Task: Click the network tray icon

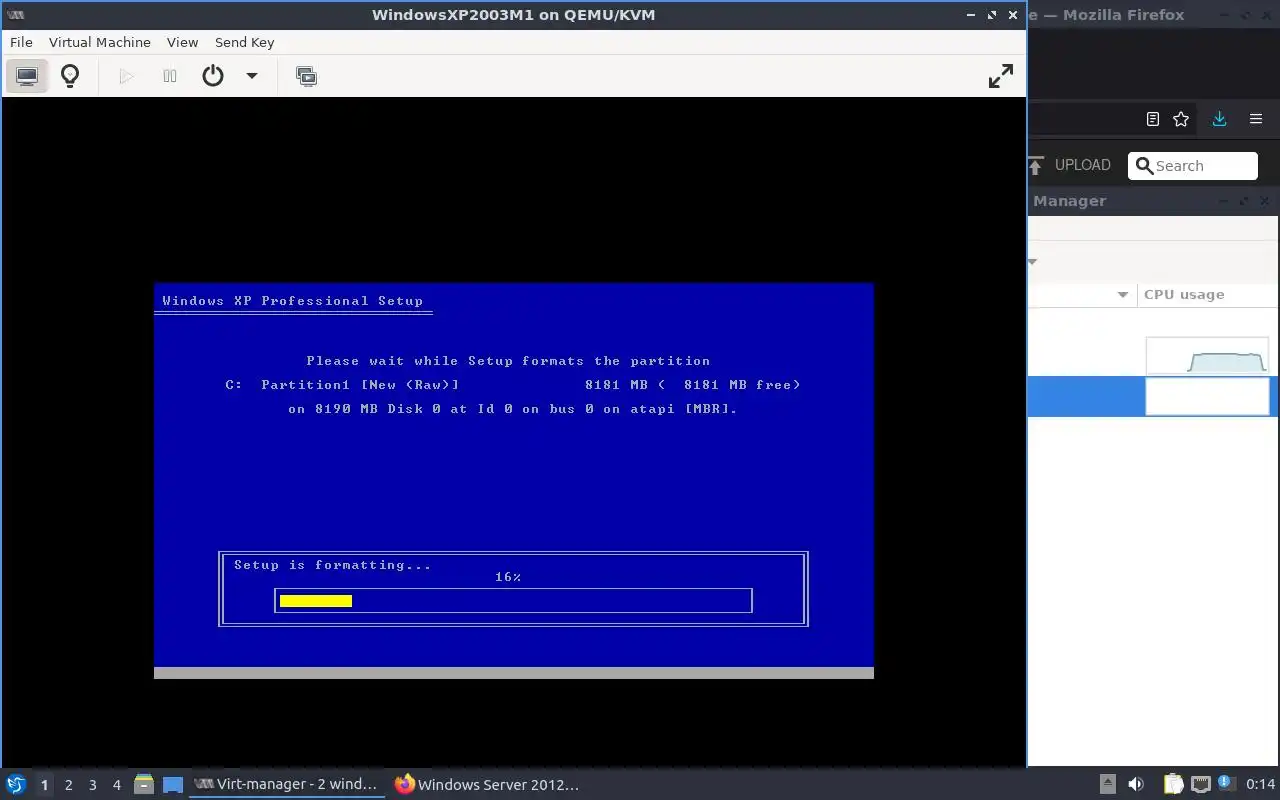Action: 1200,784
